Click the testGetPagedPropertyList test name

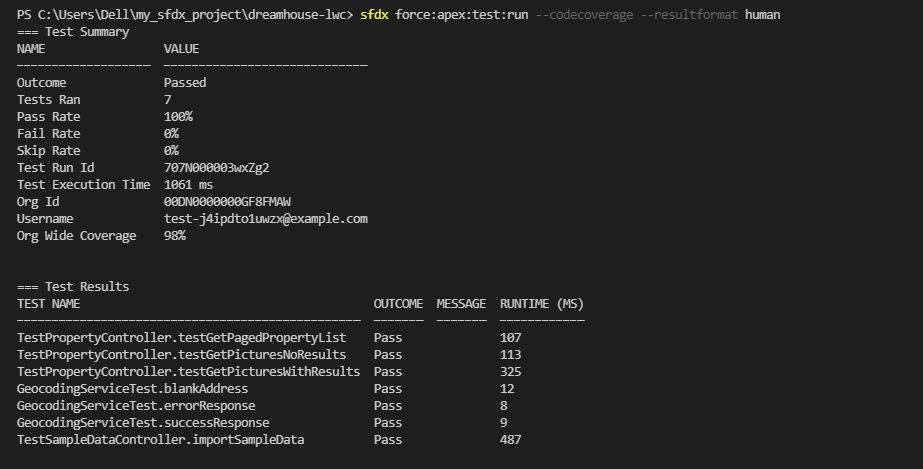pos(181,338)
